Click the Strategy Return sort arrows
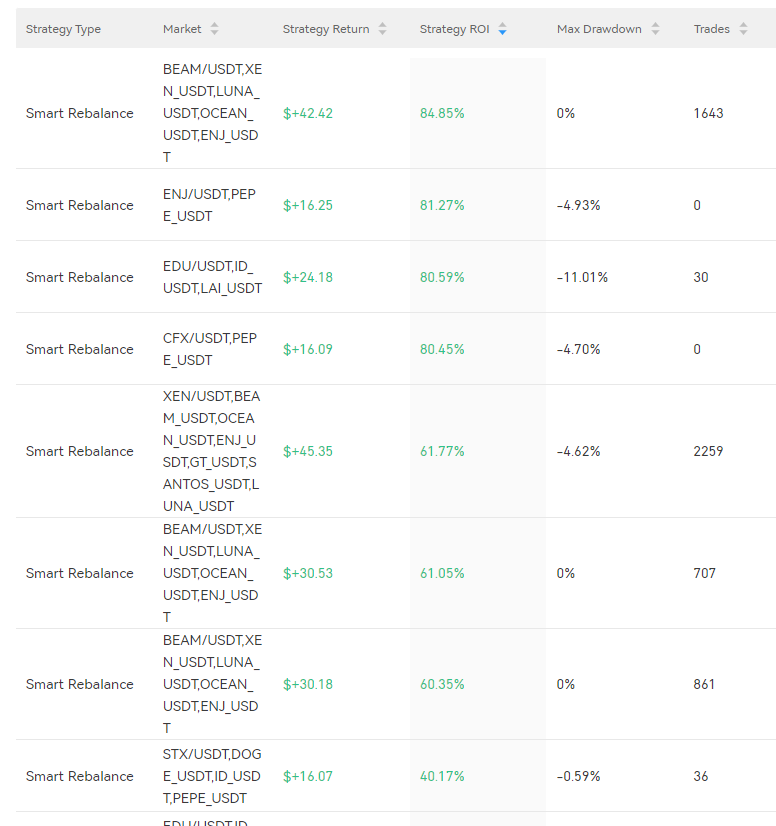 coord(382,29)
